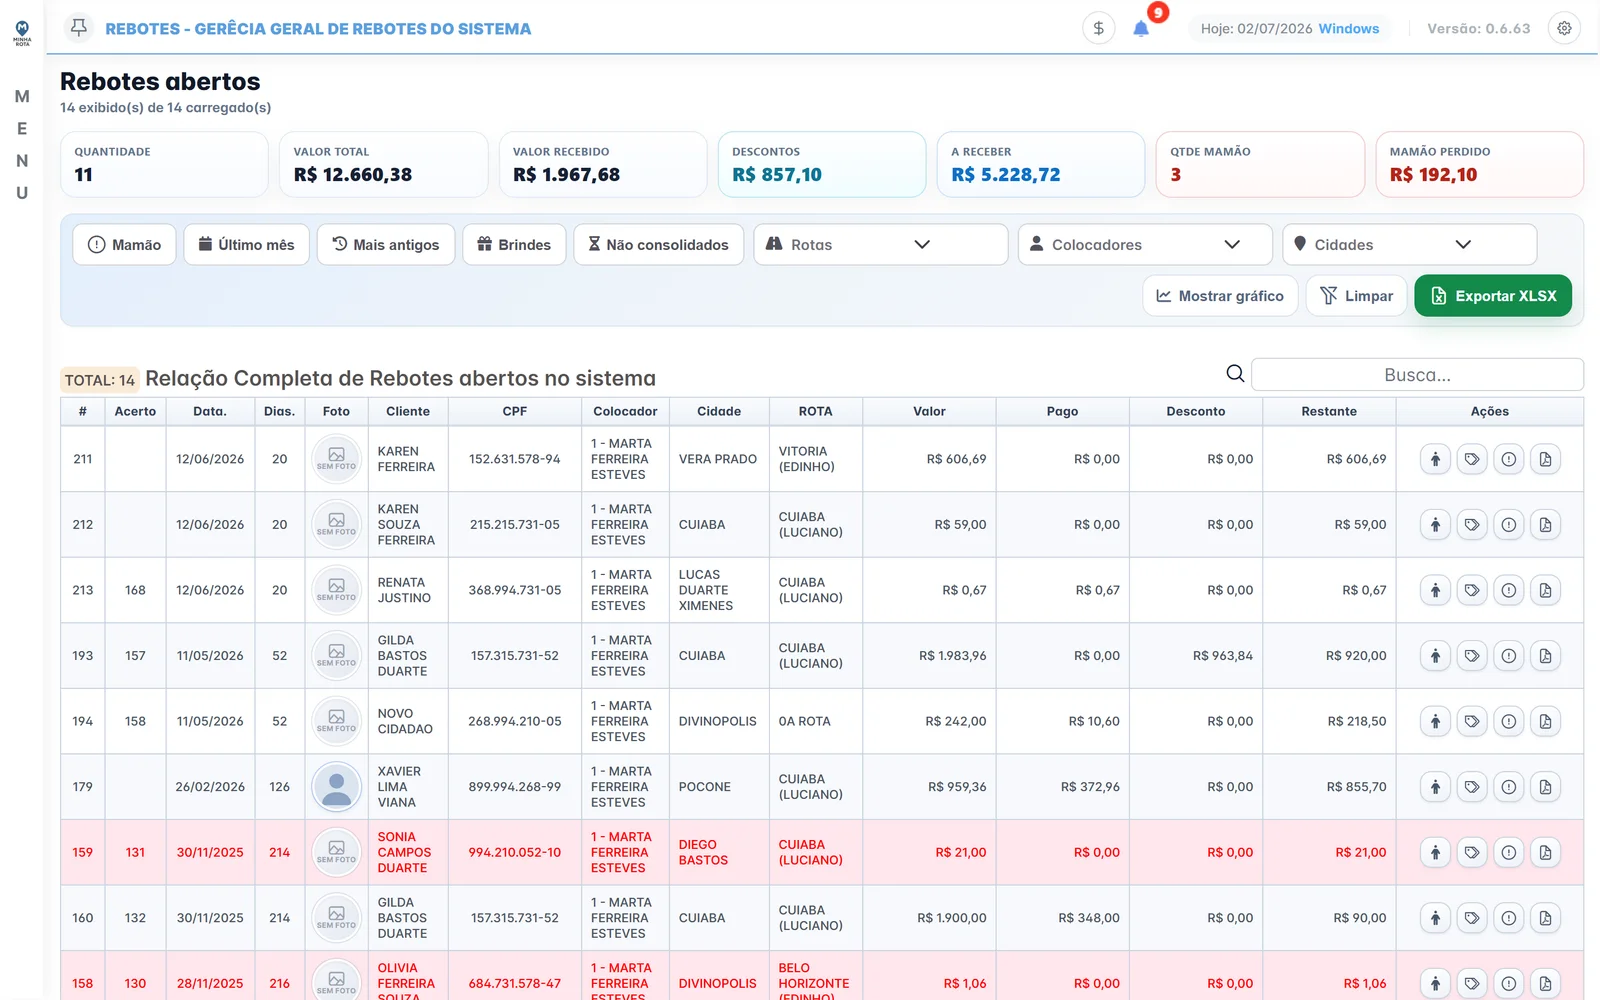Screen dimensions: 1600x1000
Task: Click the Qtde Mamão summary card
Action: (x=1260, y=164)
